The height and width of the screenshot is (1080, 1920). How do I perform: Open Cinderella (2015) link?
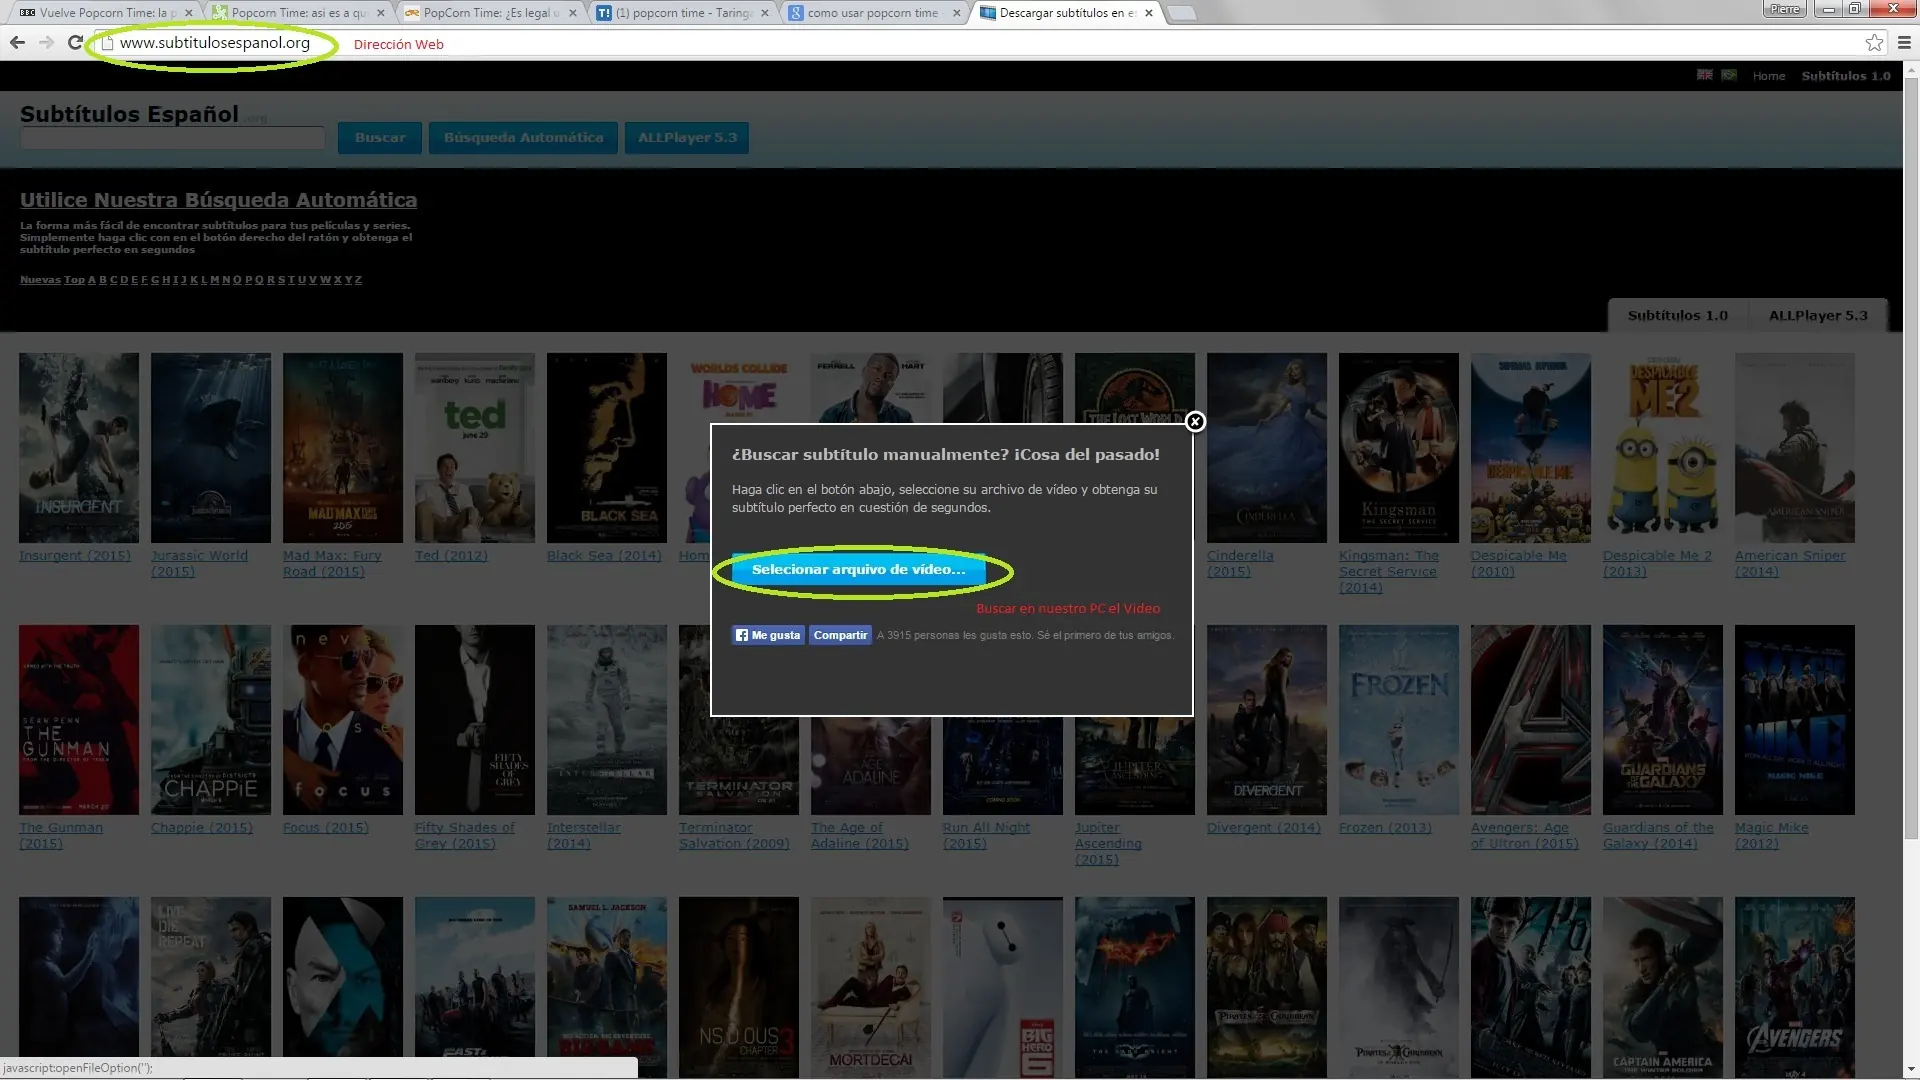(1240, 564)
